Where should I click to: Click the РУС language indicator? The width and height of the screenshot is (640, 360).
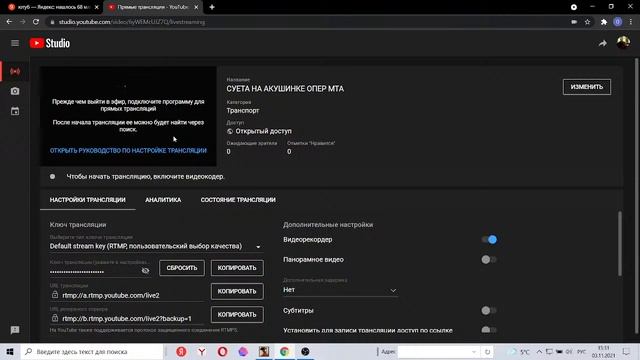coord(581,351)
